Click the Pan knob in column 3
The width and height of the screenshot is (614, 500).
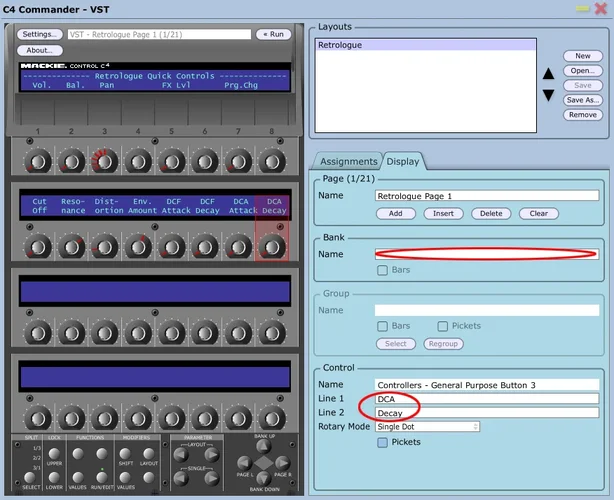[105, 161]
